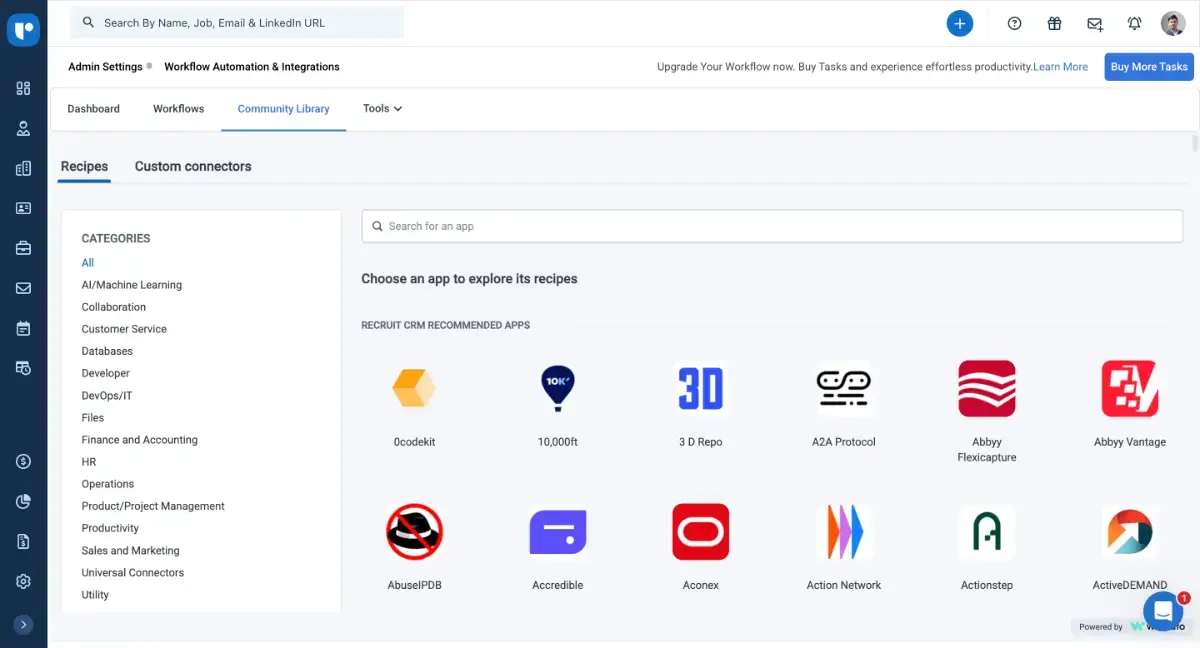Viewport: 1200px width, 648px height.
Task: Select the Recipes tab
Action: tap(84, 166)
